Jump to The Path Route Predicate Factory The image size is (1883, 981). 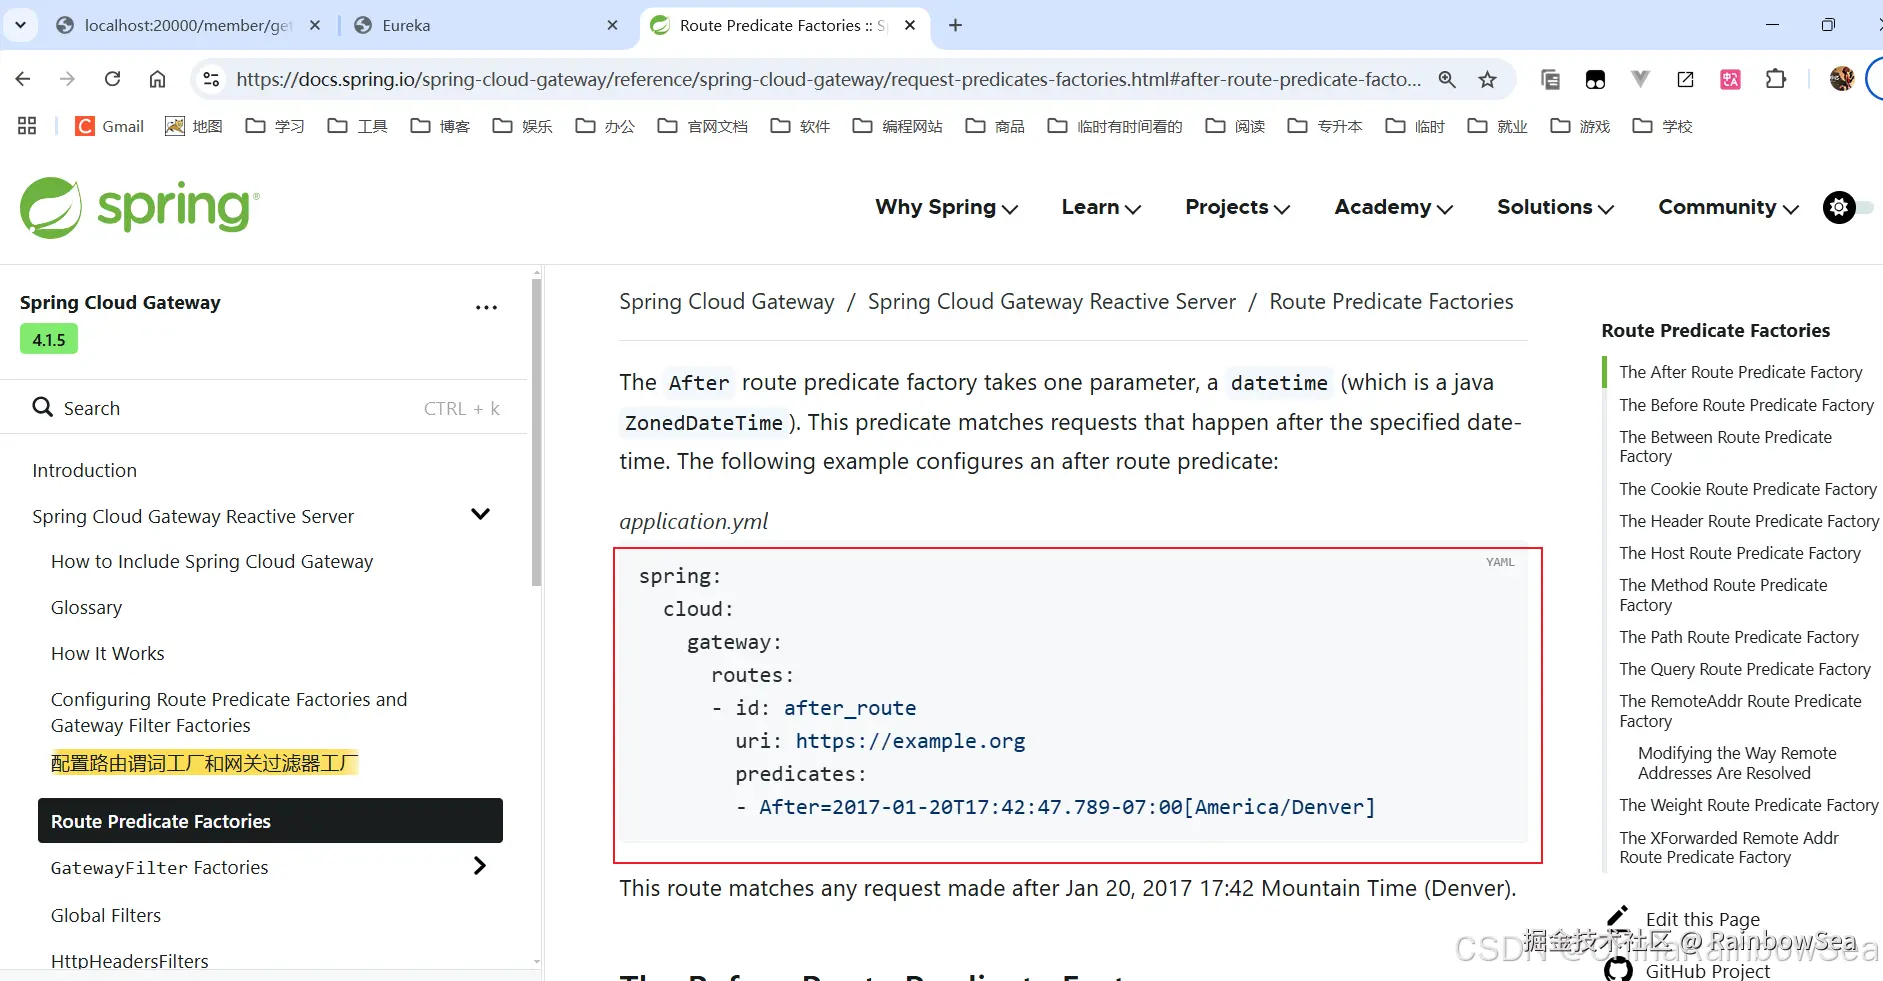click(x=1739, y=637)
